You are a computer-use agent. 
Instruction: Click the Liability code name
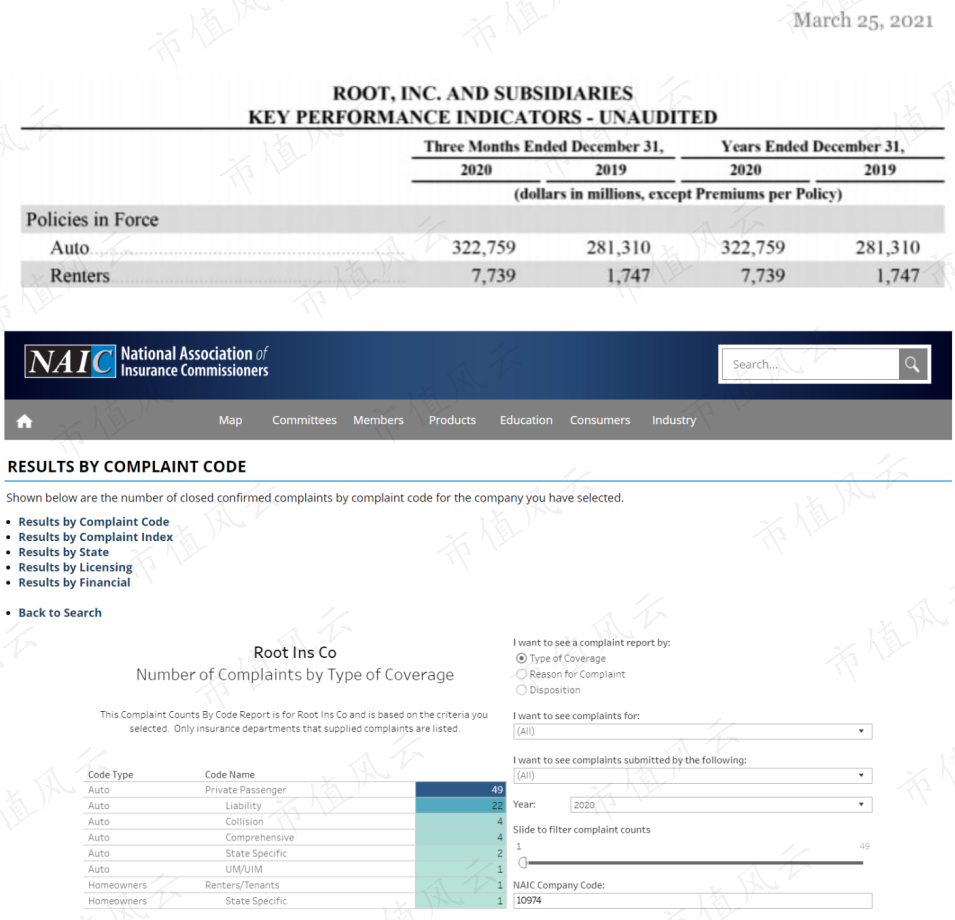(x=244, y=806)
